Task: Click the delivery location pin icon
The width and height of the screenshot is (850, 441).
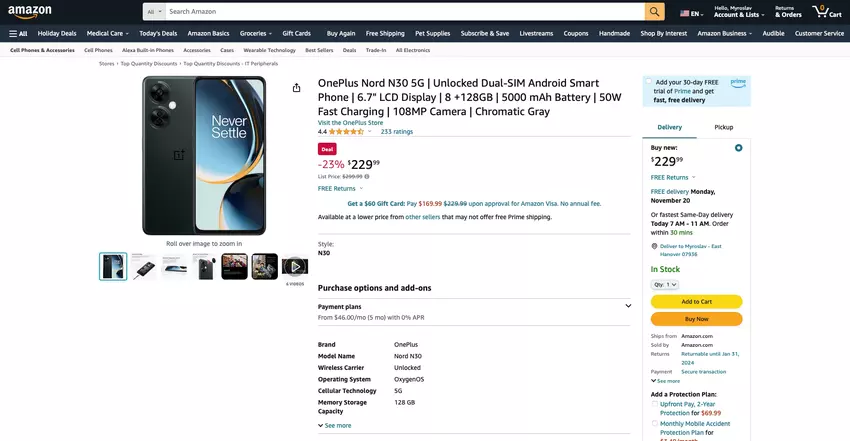Action: (x=654, y=246)
